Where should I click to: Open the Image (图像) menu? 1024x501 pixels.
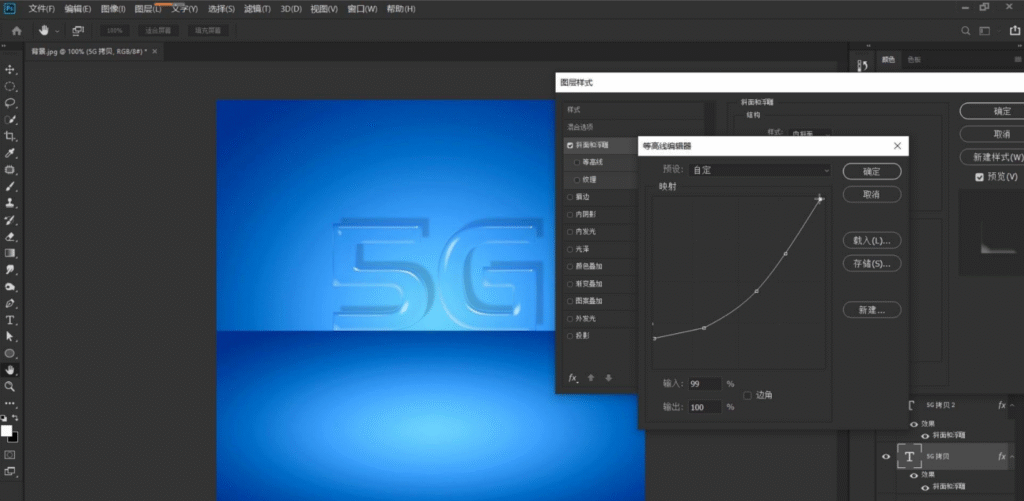pyautogui.click(x=113, y=9)
